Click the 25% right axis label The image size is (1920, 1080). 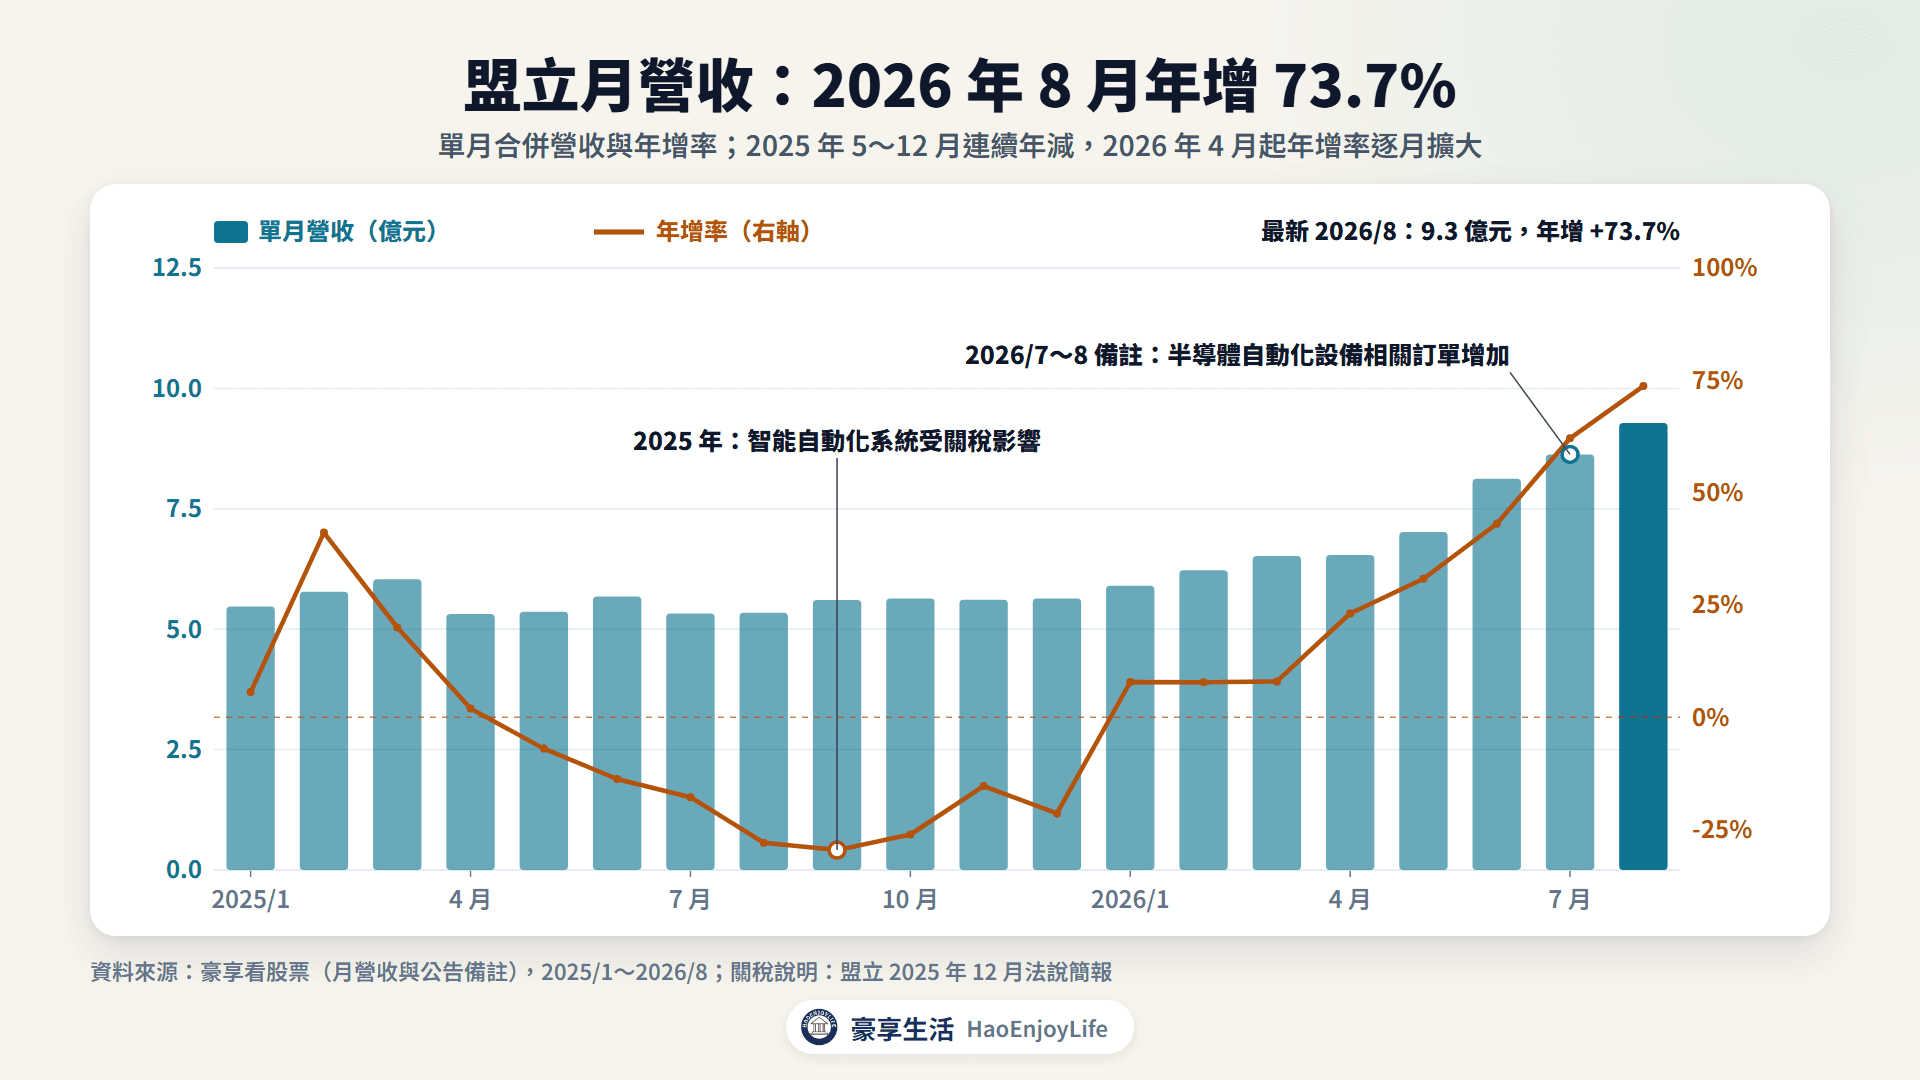point(1717,605)
